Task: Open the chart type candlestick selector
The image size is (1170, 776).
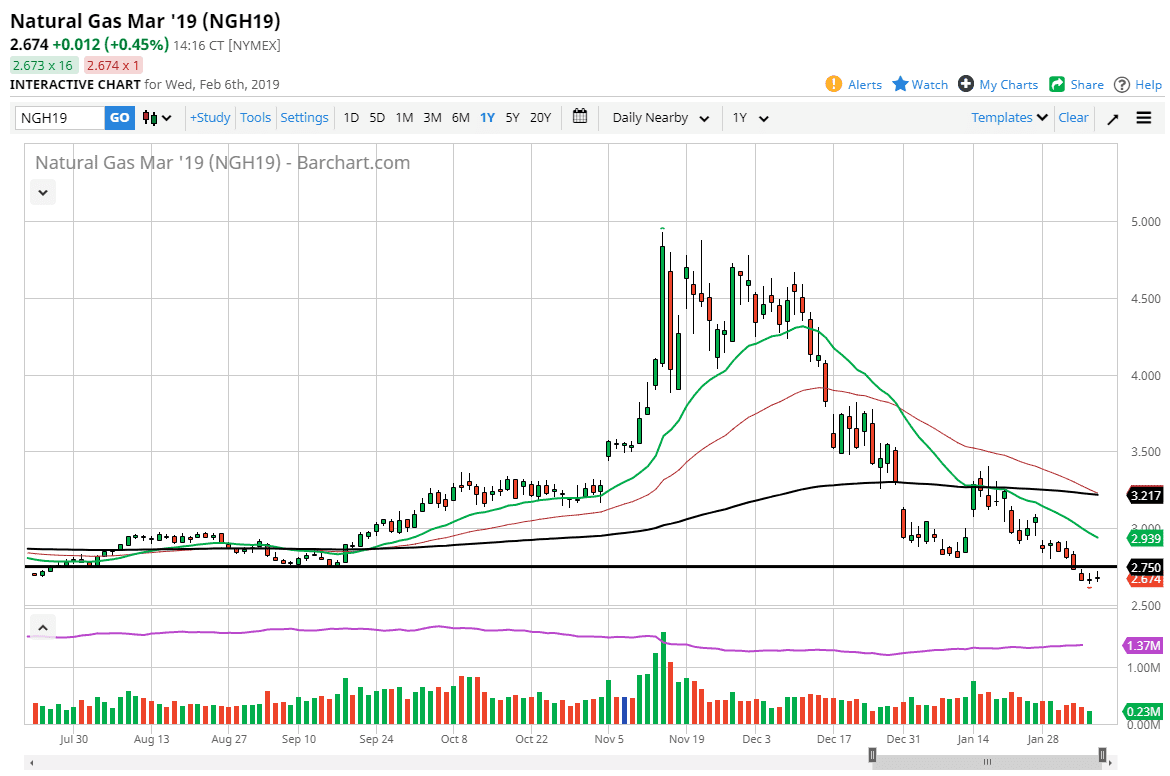Action: coord(157,118)
